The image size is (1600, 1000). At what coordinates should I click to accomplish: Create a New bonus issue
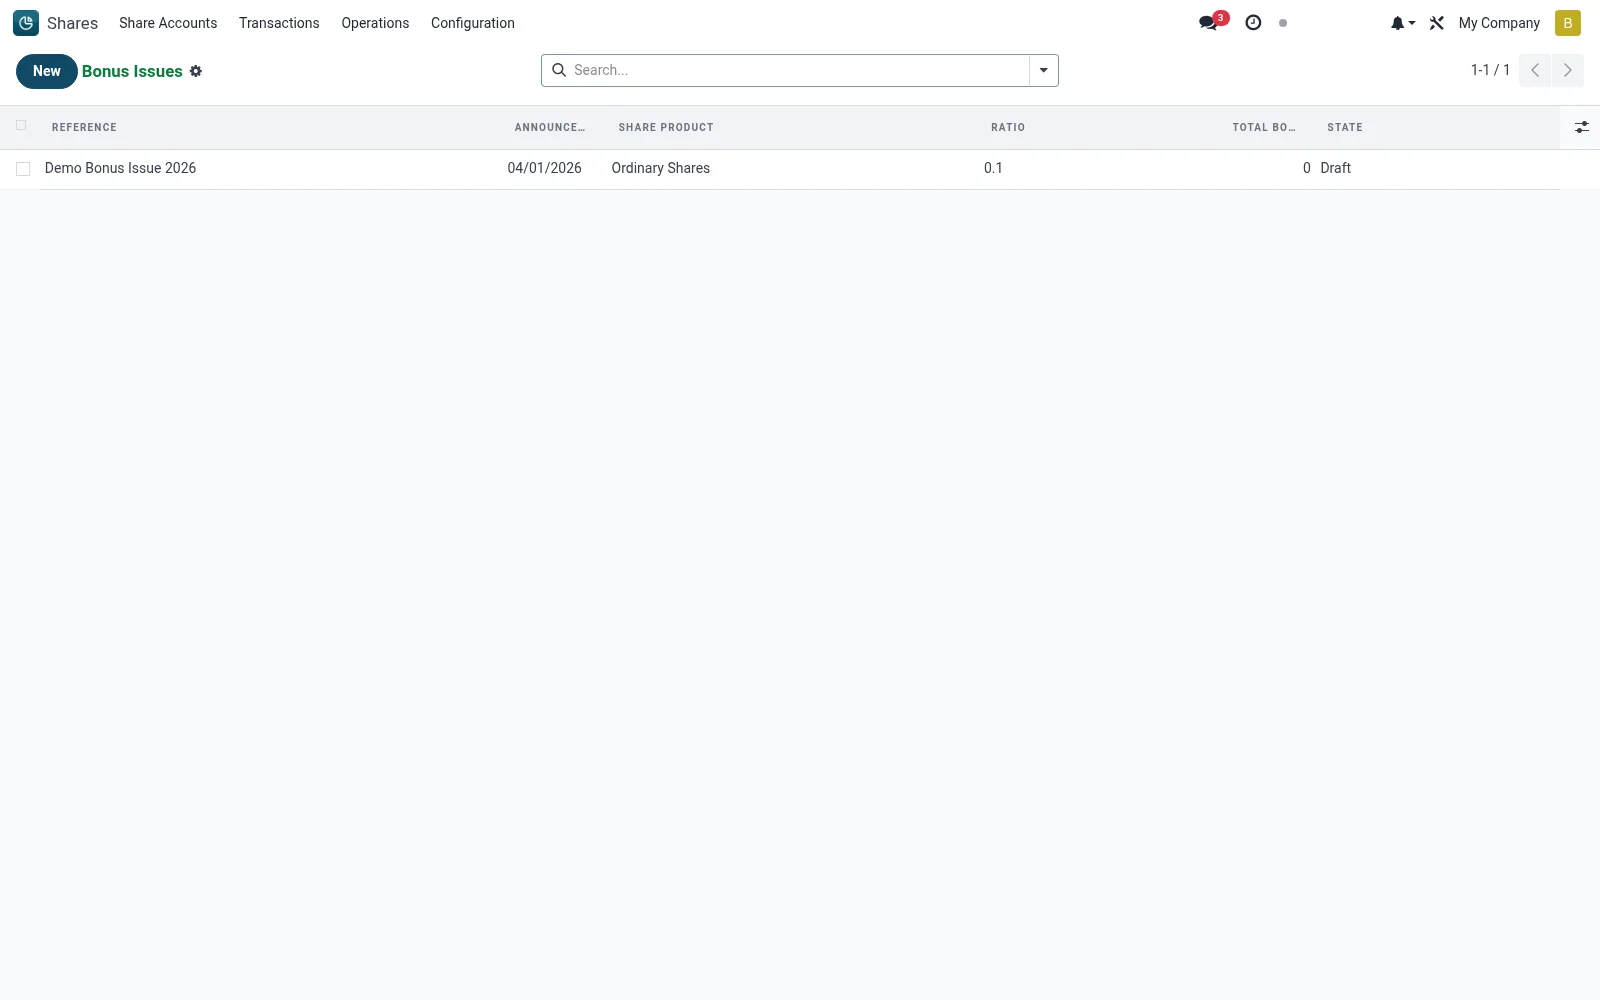pyautogui.click(x=47, y=71)
